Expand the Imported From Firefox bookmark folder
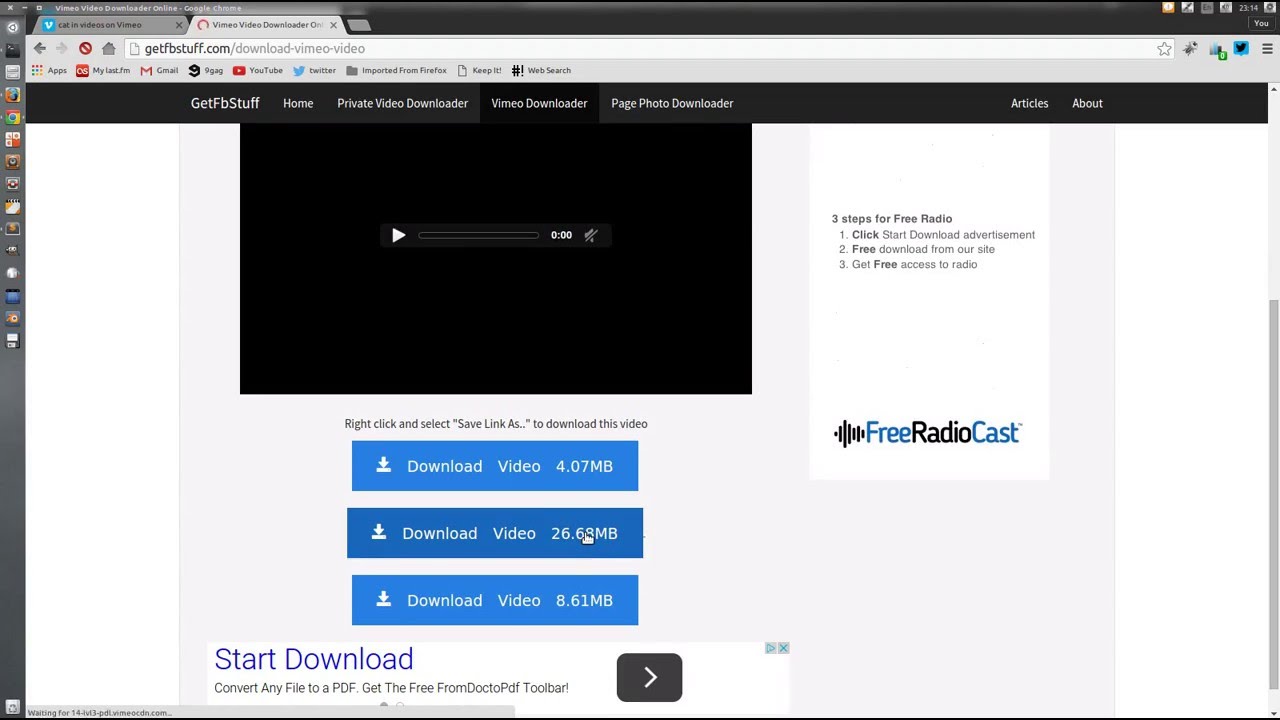Viewport: 1280px width, 720px height. coord(396,70)
